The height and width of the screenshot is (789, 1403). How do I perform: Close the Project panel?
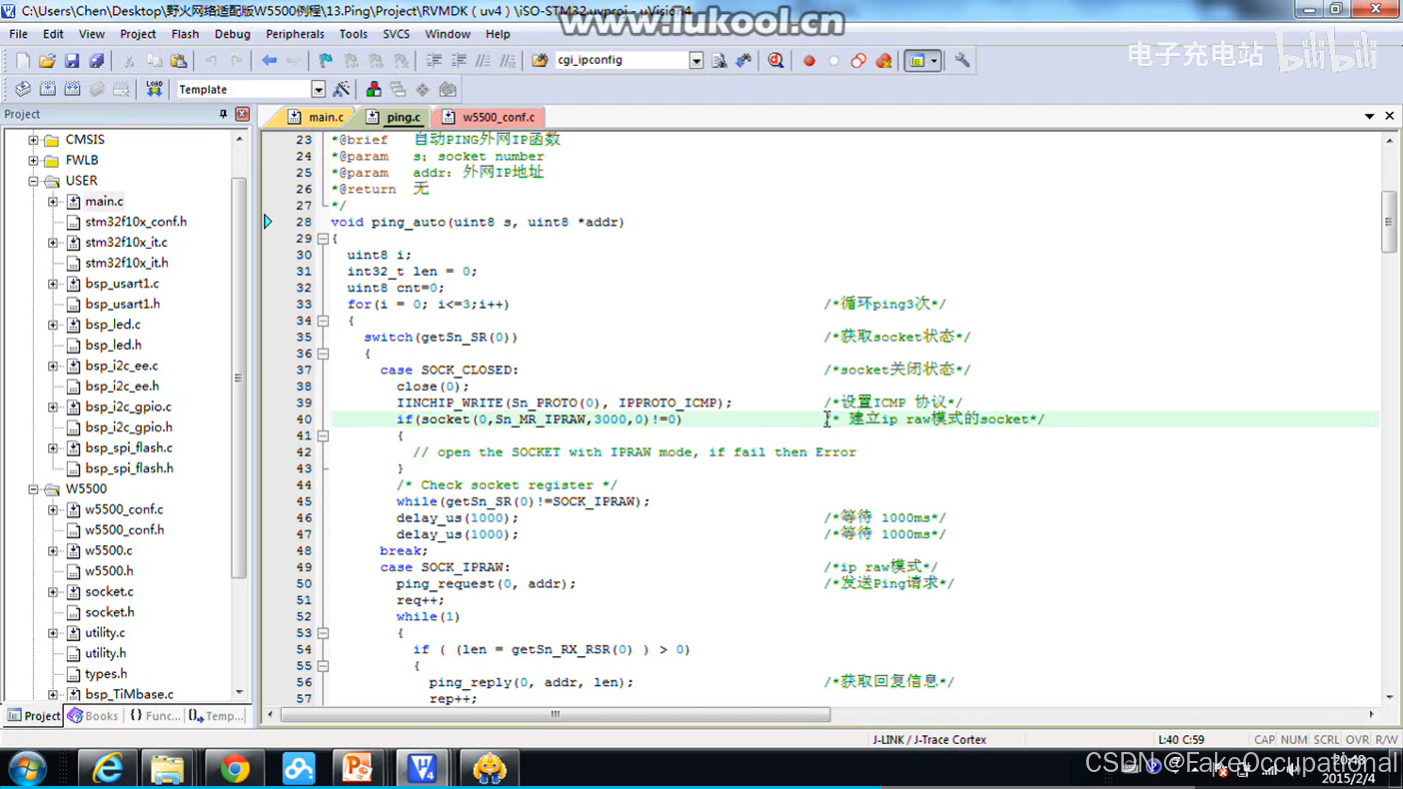pyautogui.click(x=242, y=115)
